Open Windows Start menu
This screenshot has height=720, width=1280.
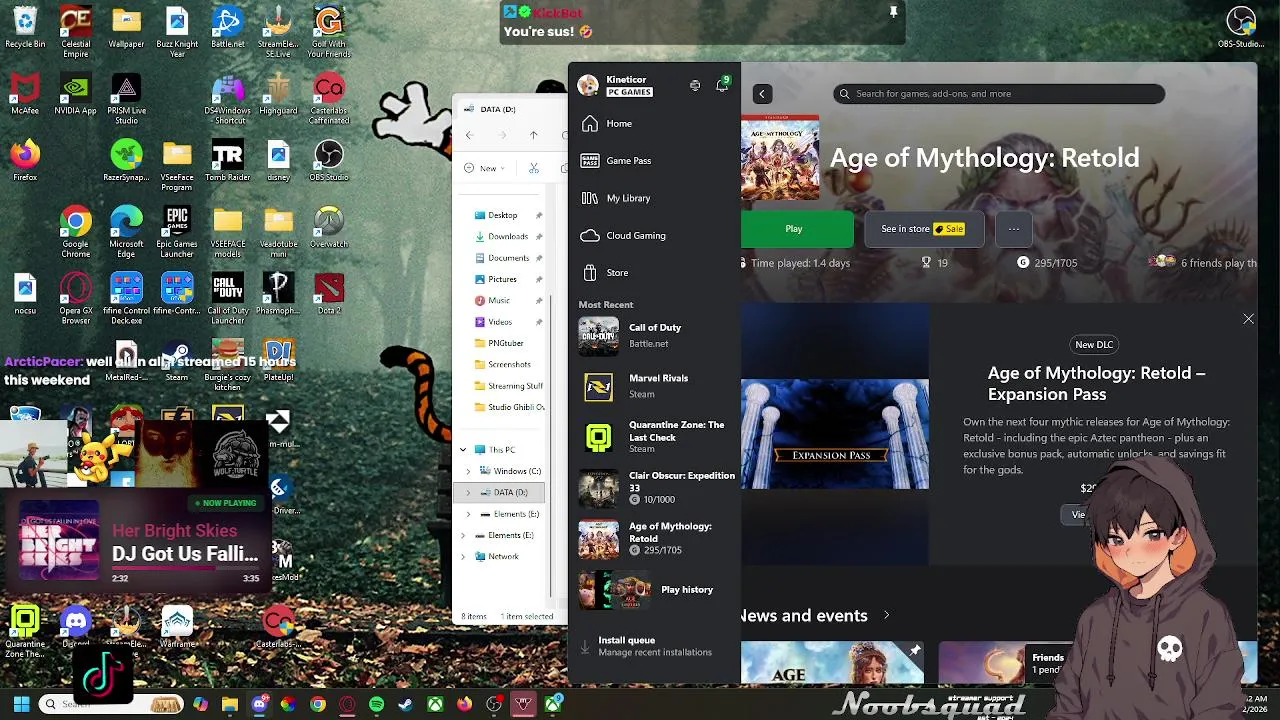(21, 705)
